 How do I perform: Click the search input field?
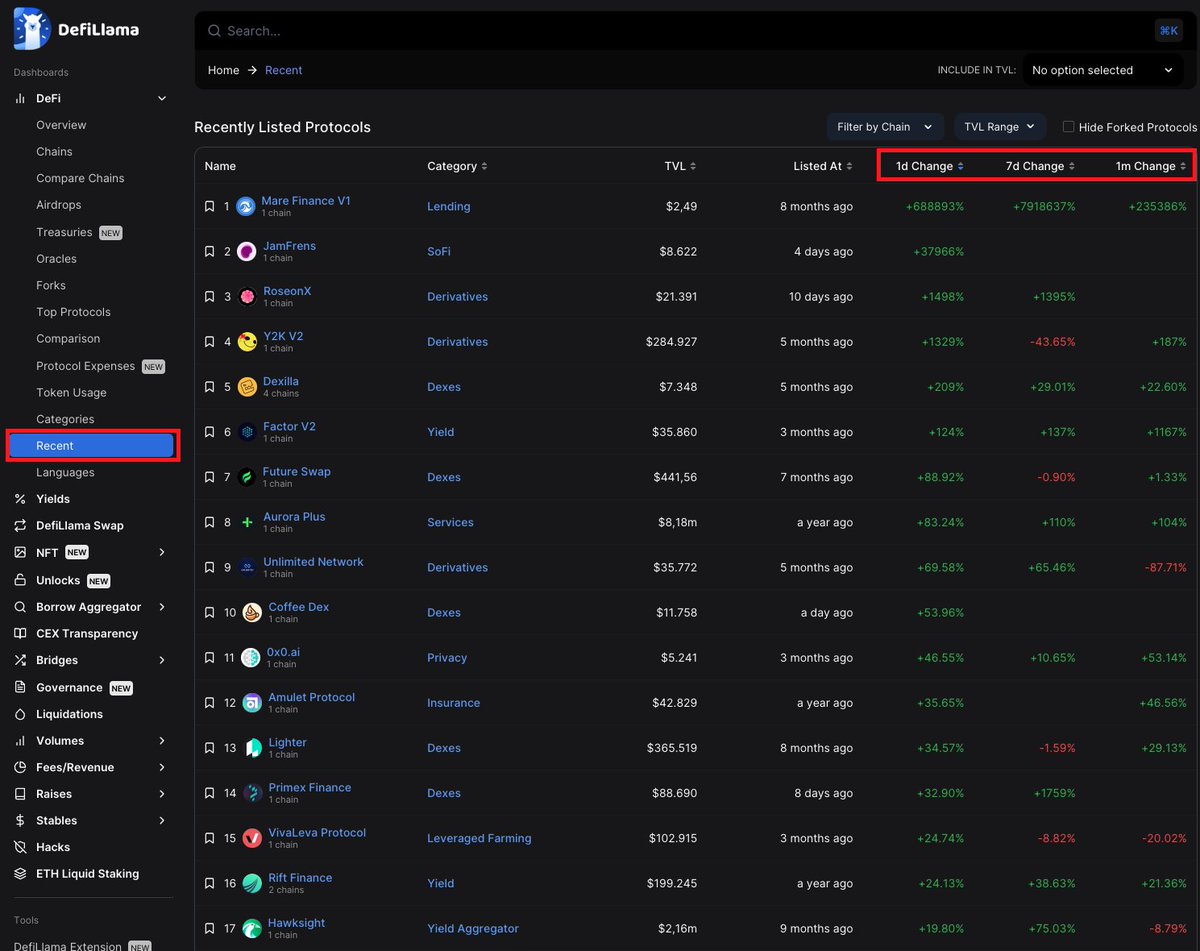674,31
